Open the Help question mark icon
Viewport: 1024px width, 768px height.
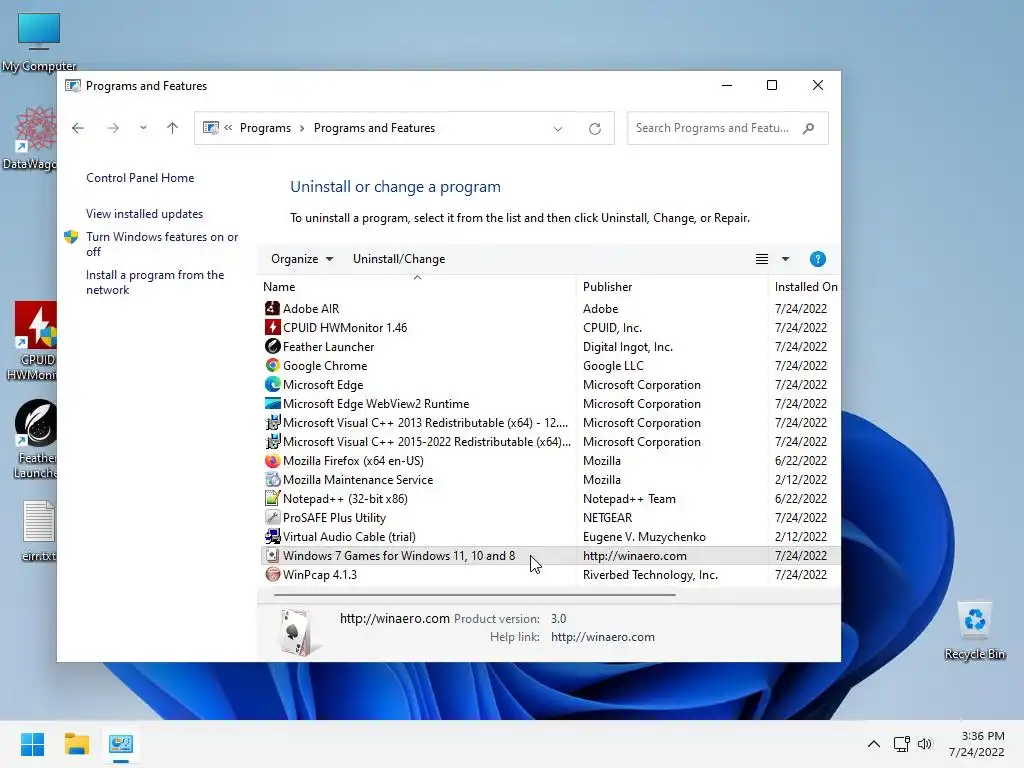click(817, 259)
